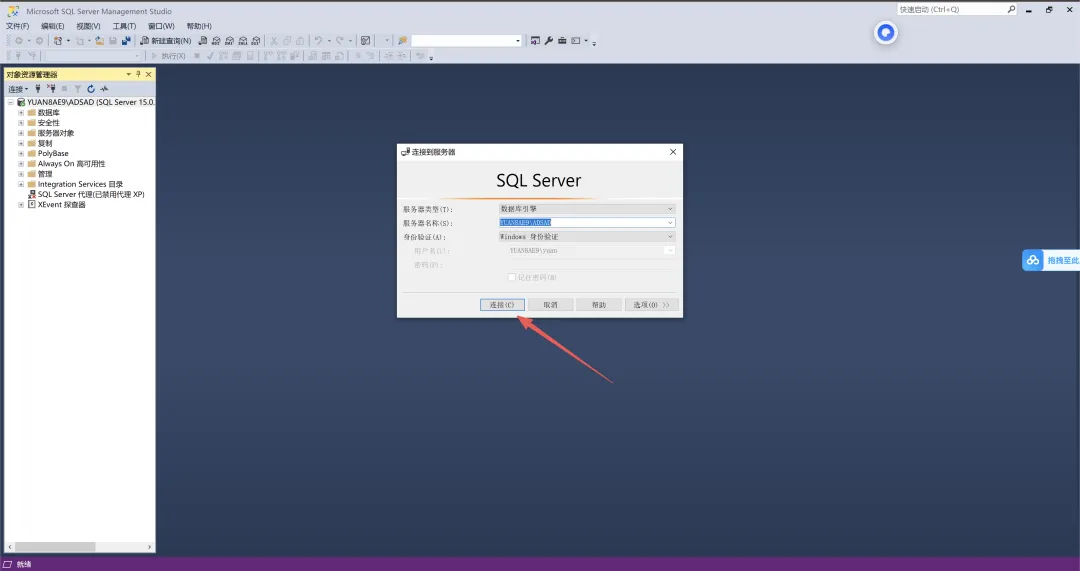Select the 复制 replication folder
Viewport: 1080px width, 571px height.
[x=45, y=143]
